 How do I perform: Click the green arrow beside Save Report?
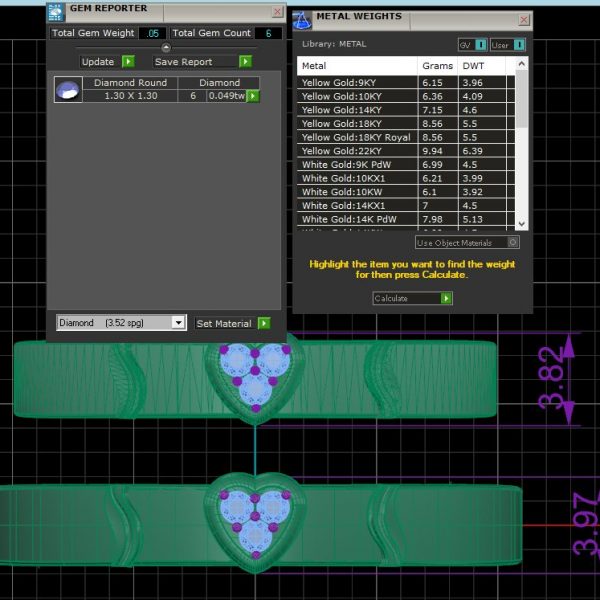tap(245, 62)
